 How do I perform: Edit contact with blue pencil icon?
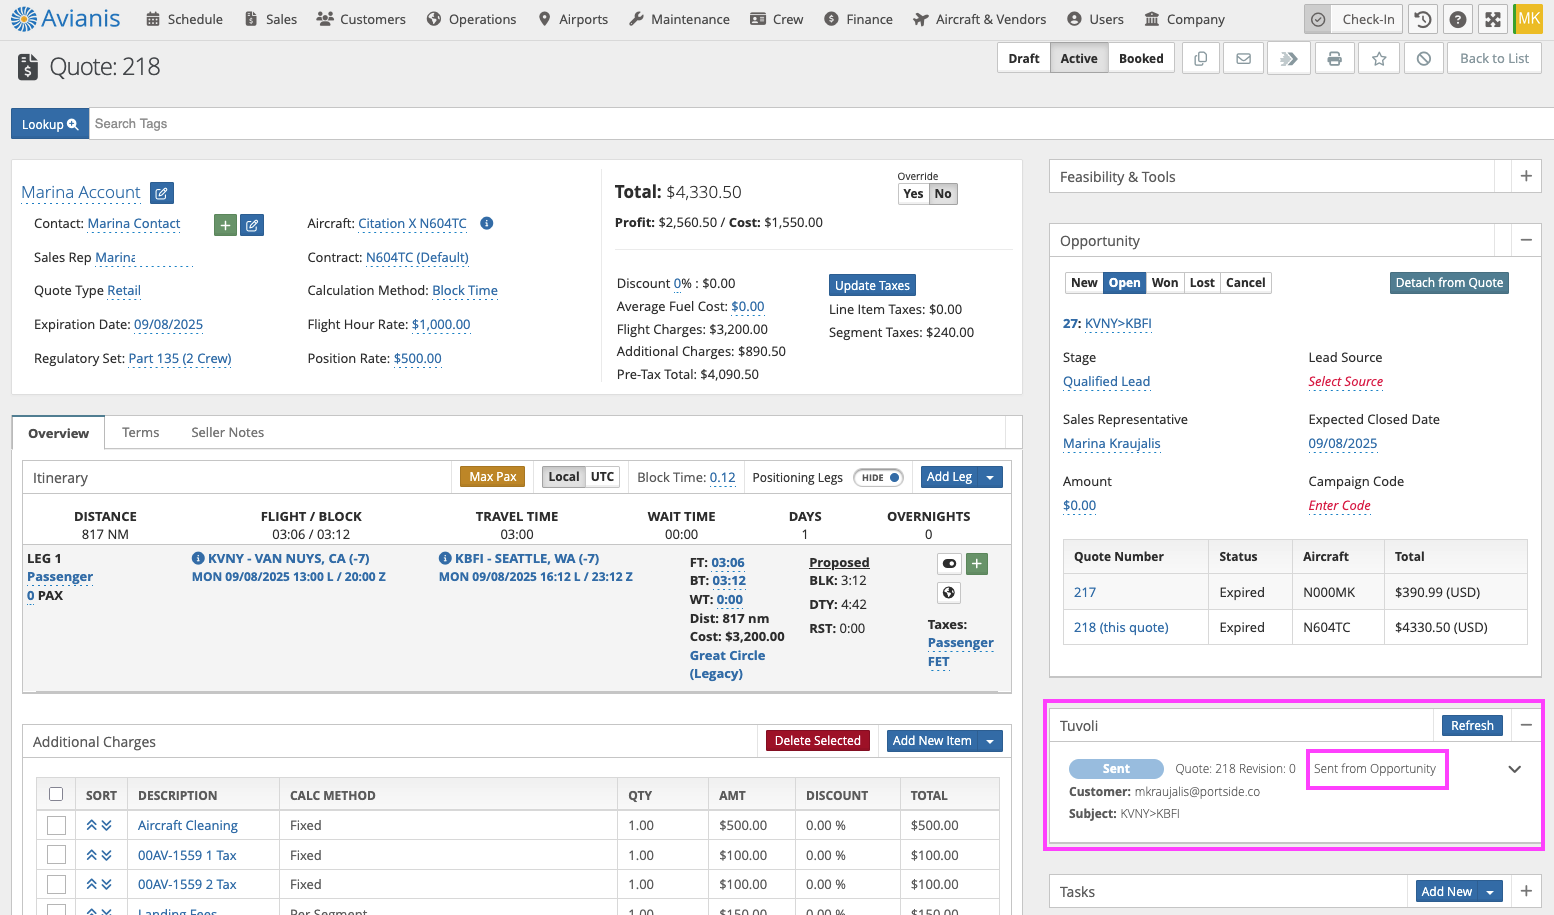click(x=252, y=225)
